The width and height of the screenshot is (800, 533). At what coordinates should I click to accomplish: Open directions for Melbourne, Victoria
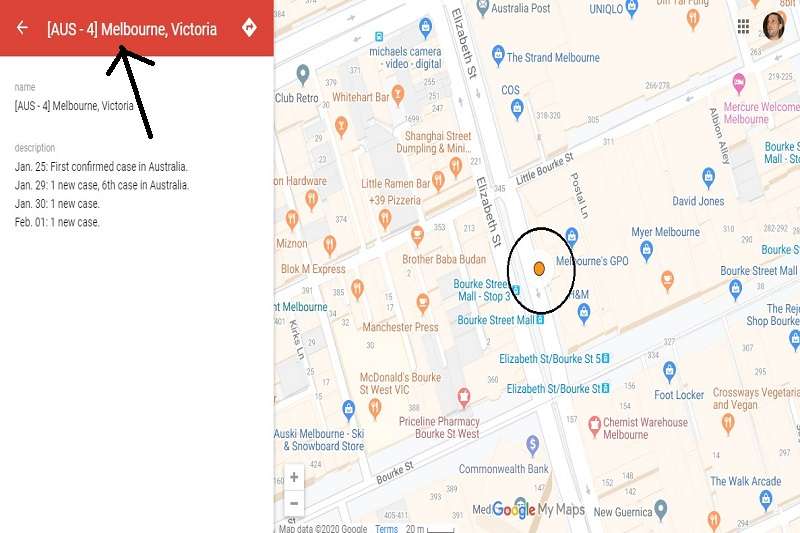tap(249, 27)
